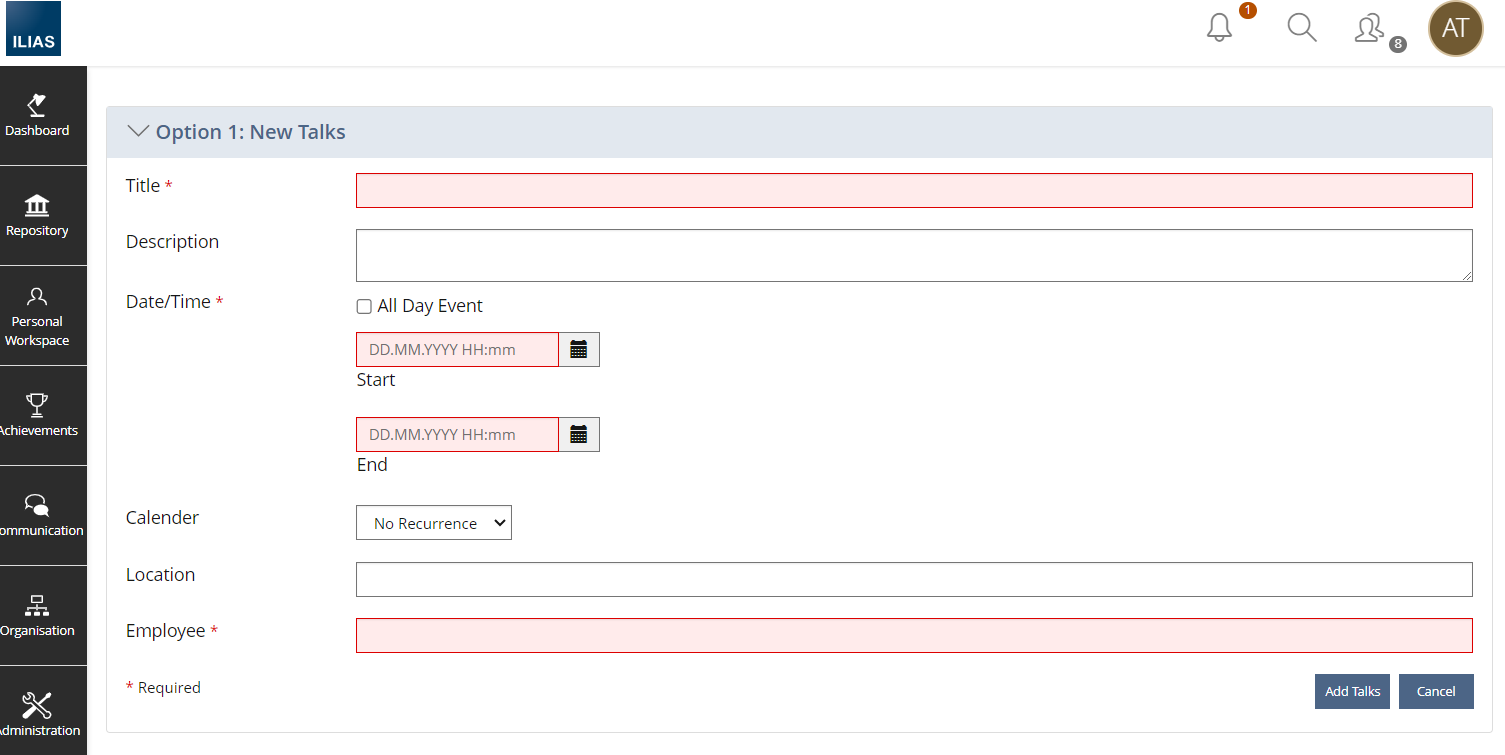Click the Title field label
This screenshot has width=1505, height=755.
[x=143, y=186]
